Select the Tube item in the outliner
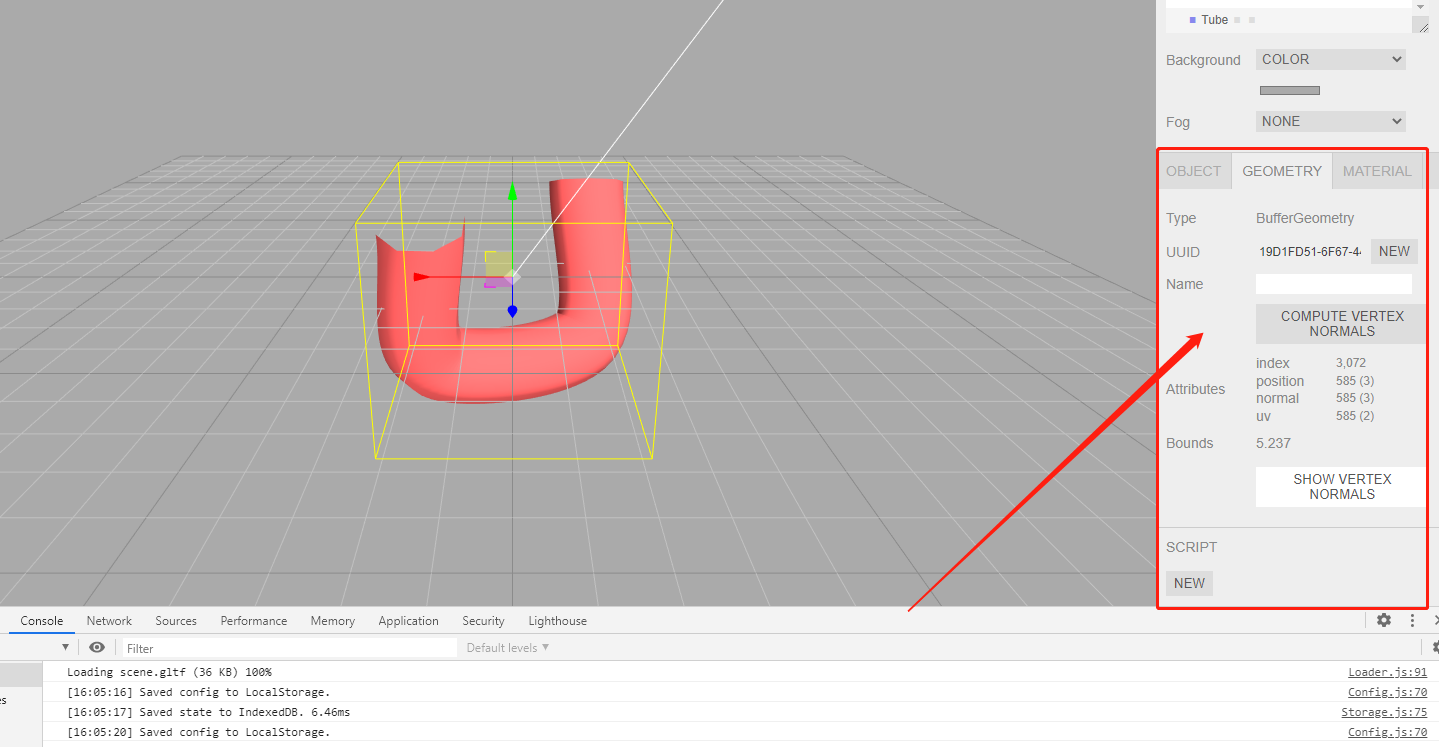This screenshot has width=1439, height=747. click(1214, 20)
